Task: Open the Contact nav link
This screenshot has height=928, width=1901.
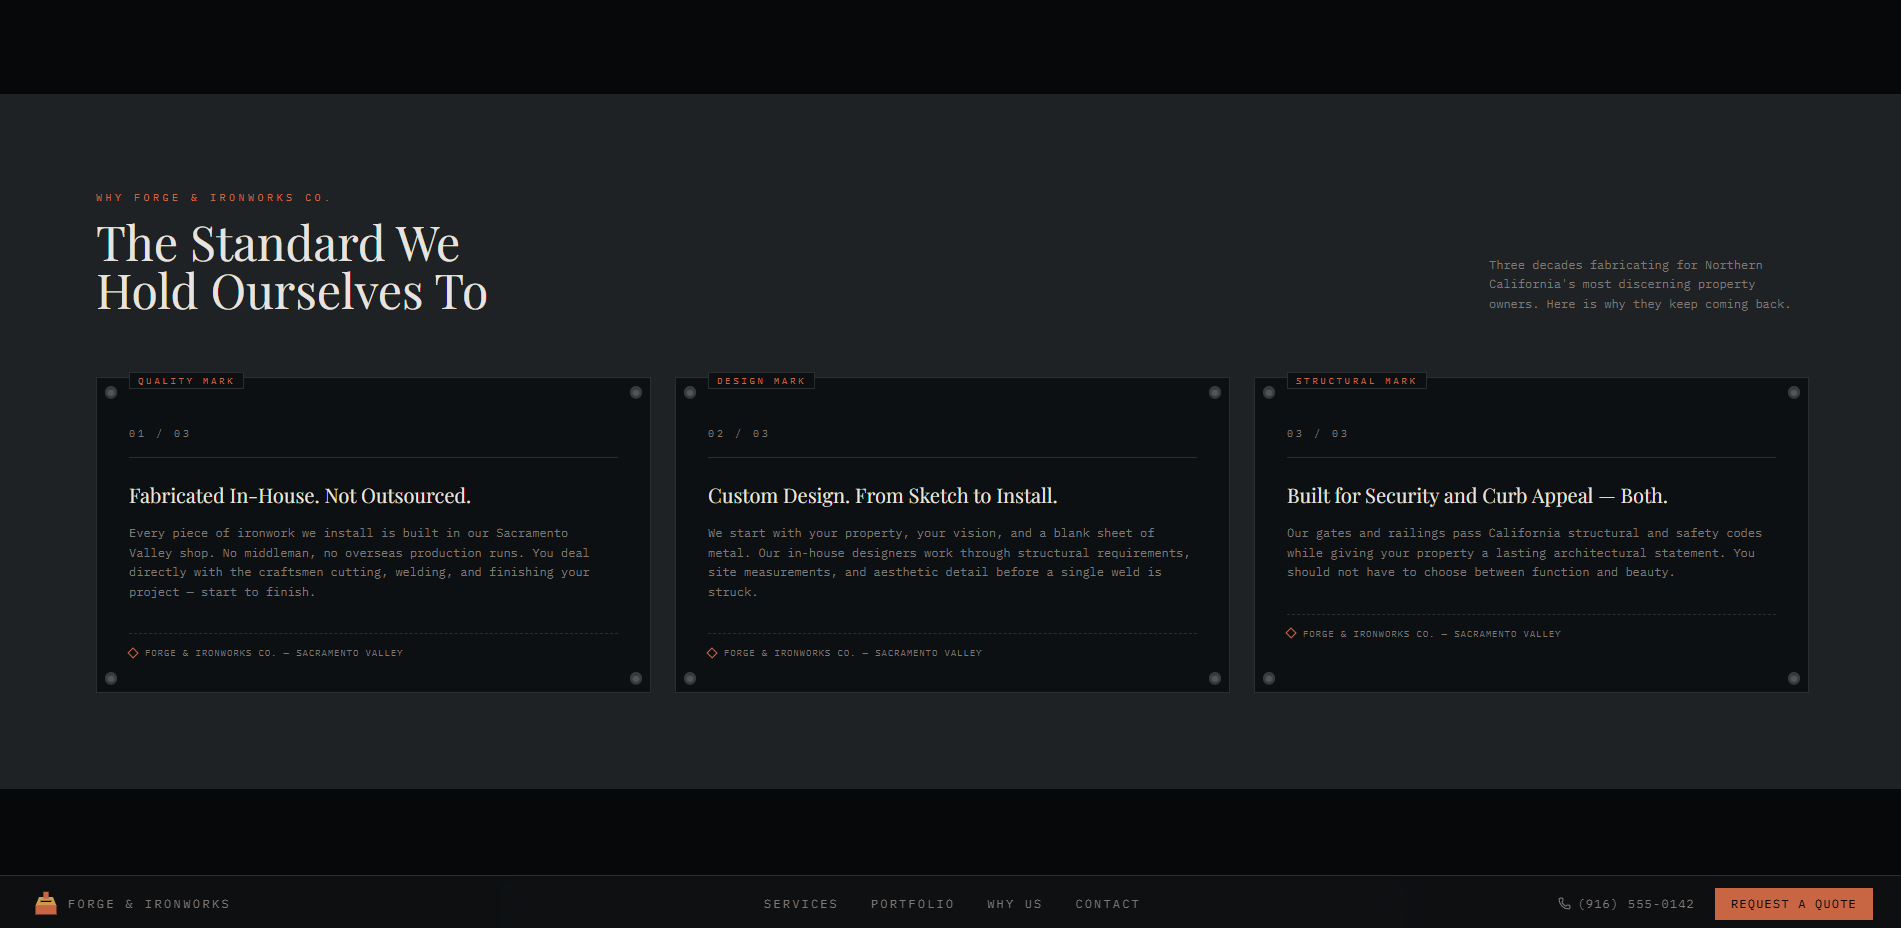Action: tap(1107, 904)
